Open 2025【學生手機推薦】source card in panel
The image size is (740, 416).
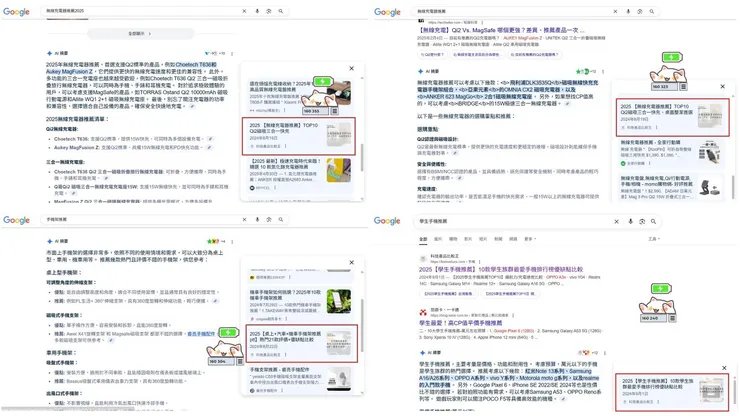[x=672, y=391]
